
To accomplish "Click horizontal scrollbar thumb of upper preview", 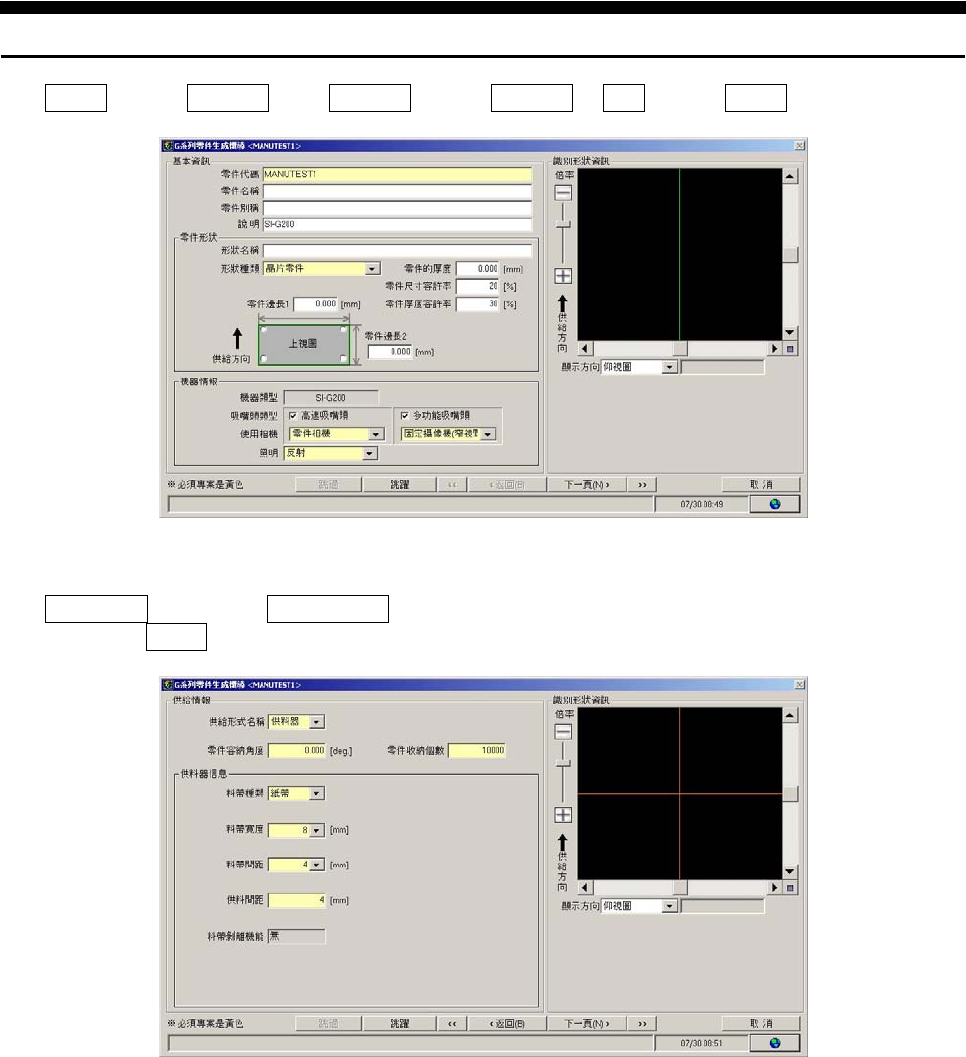I will [680, 349].
